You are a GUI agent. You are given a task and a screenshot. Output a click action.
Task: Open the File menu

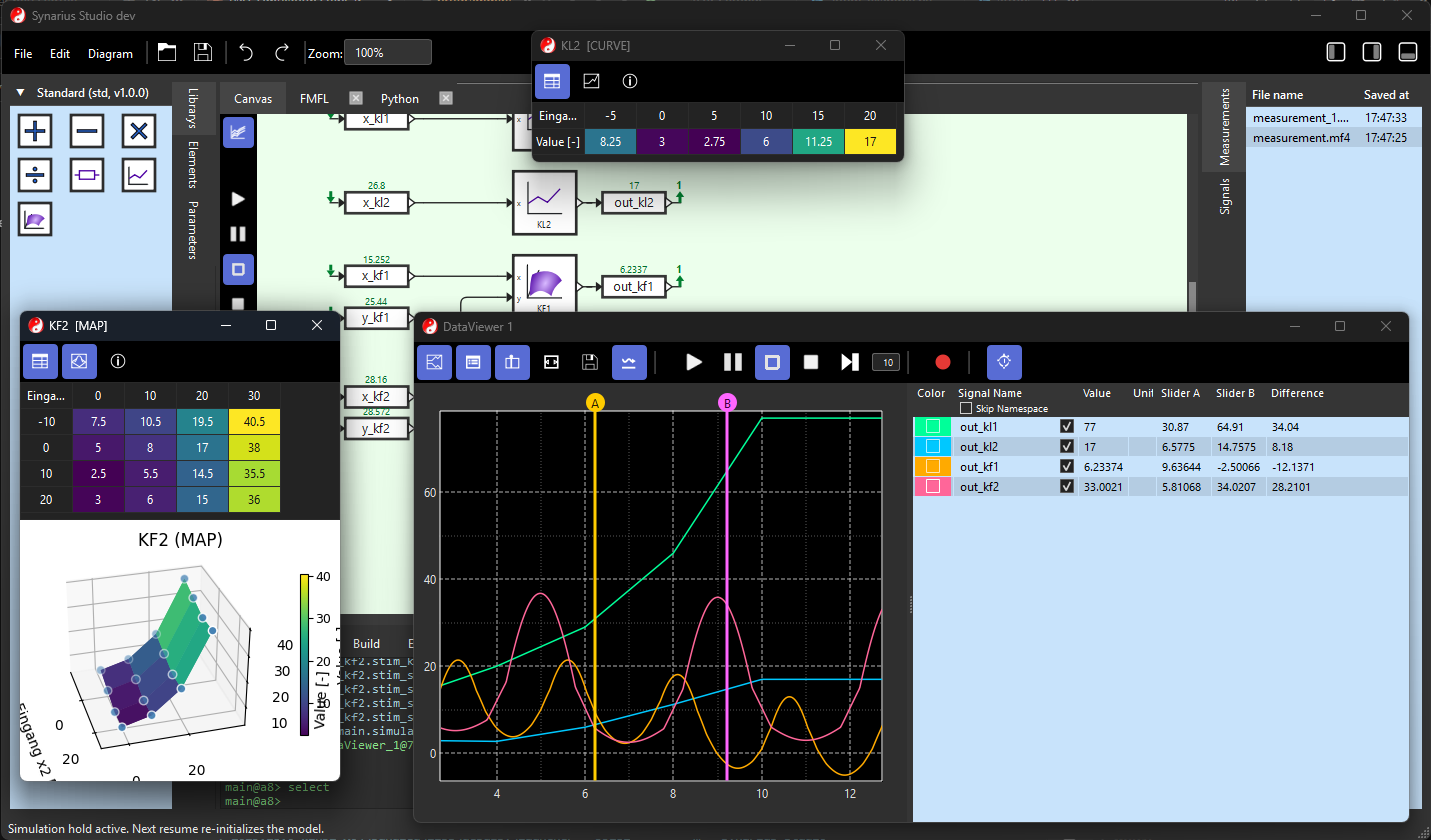click(22, 53)
